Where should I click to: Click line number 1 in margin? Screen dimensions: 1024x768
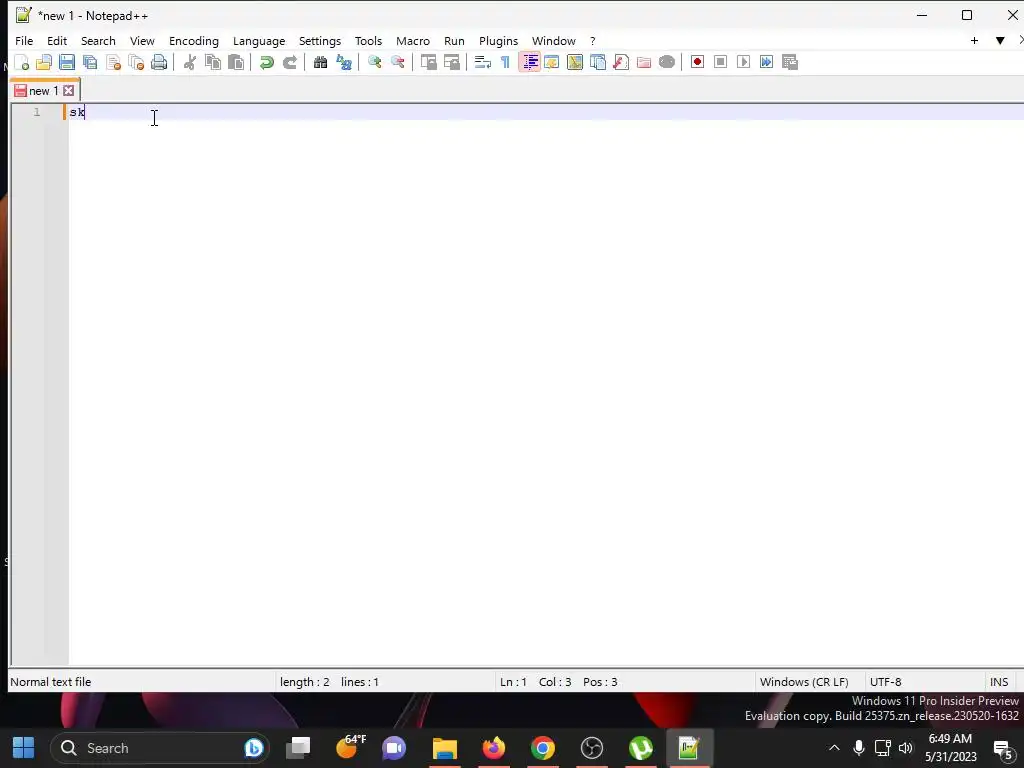[x=37, y=112]
